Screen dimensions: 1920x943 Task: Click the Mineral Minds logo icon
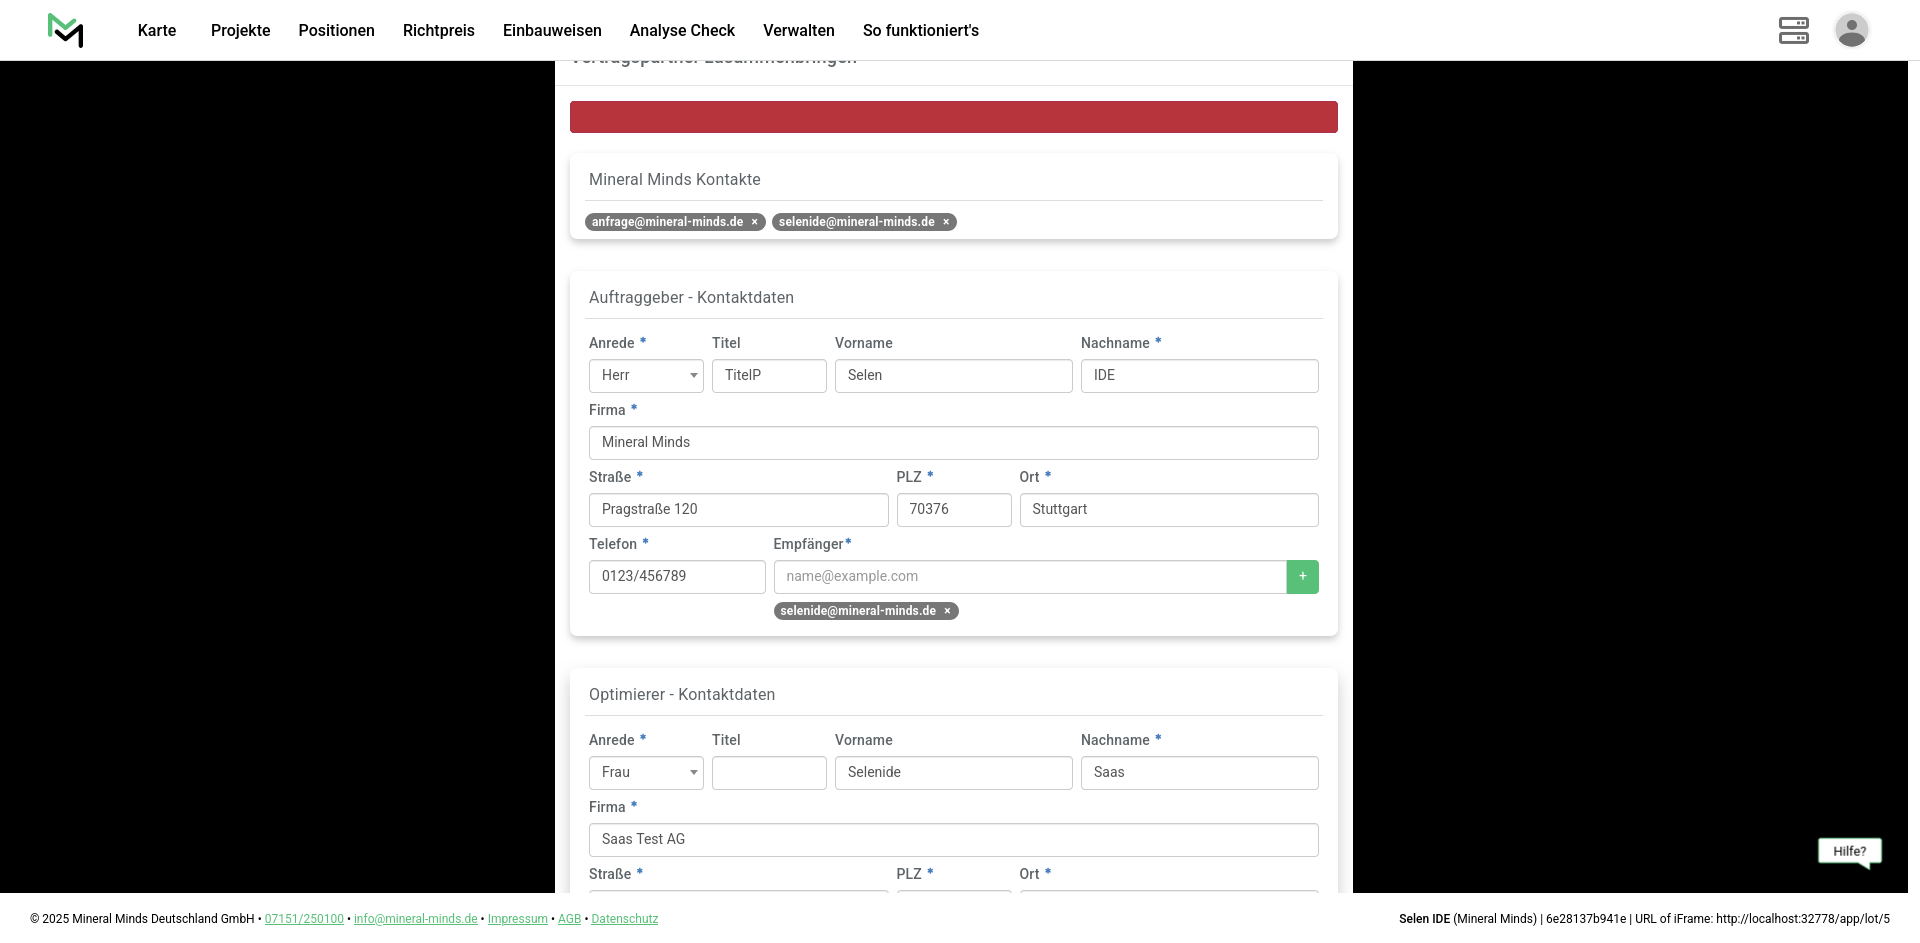(x=66, y=30)
